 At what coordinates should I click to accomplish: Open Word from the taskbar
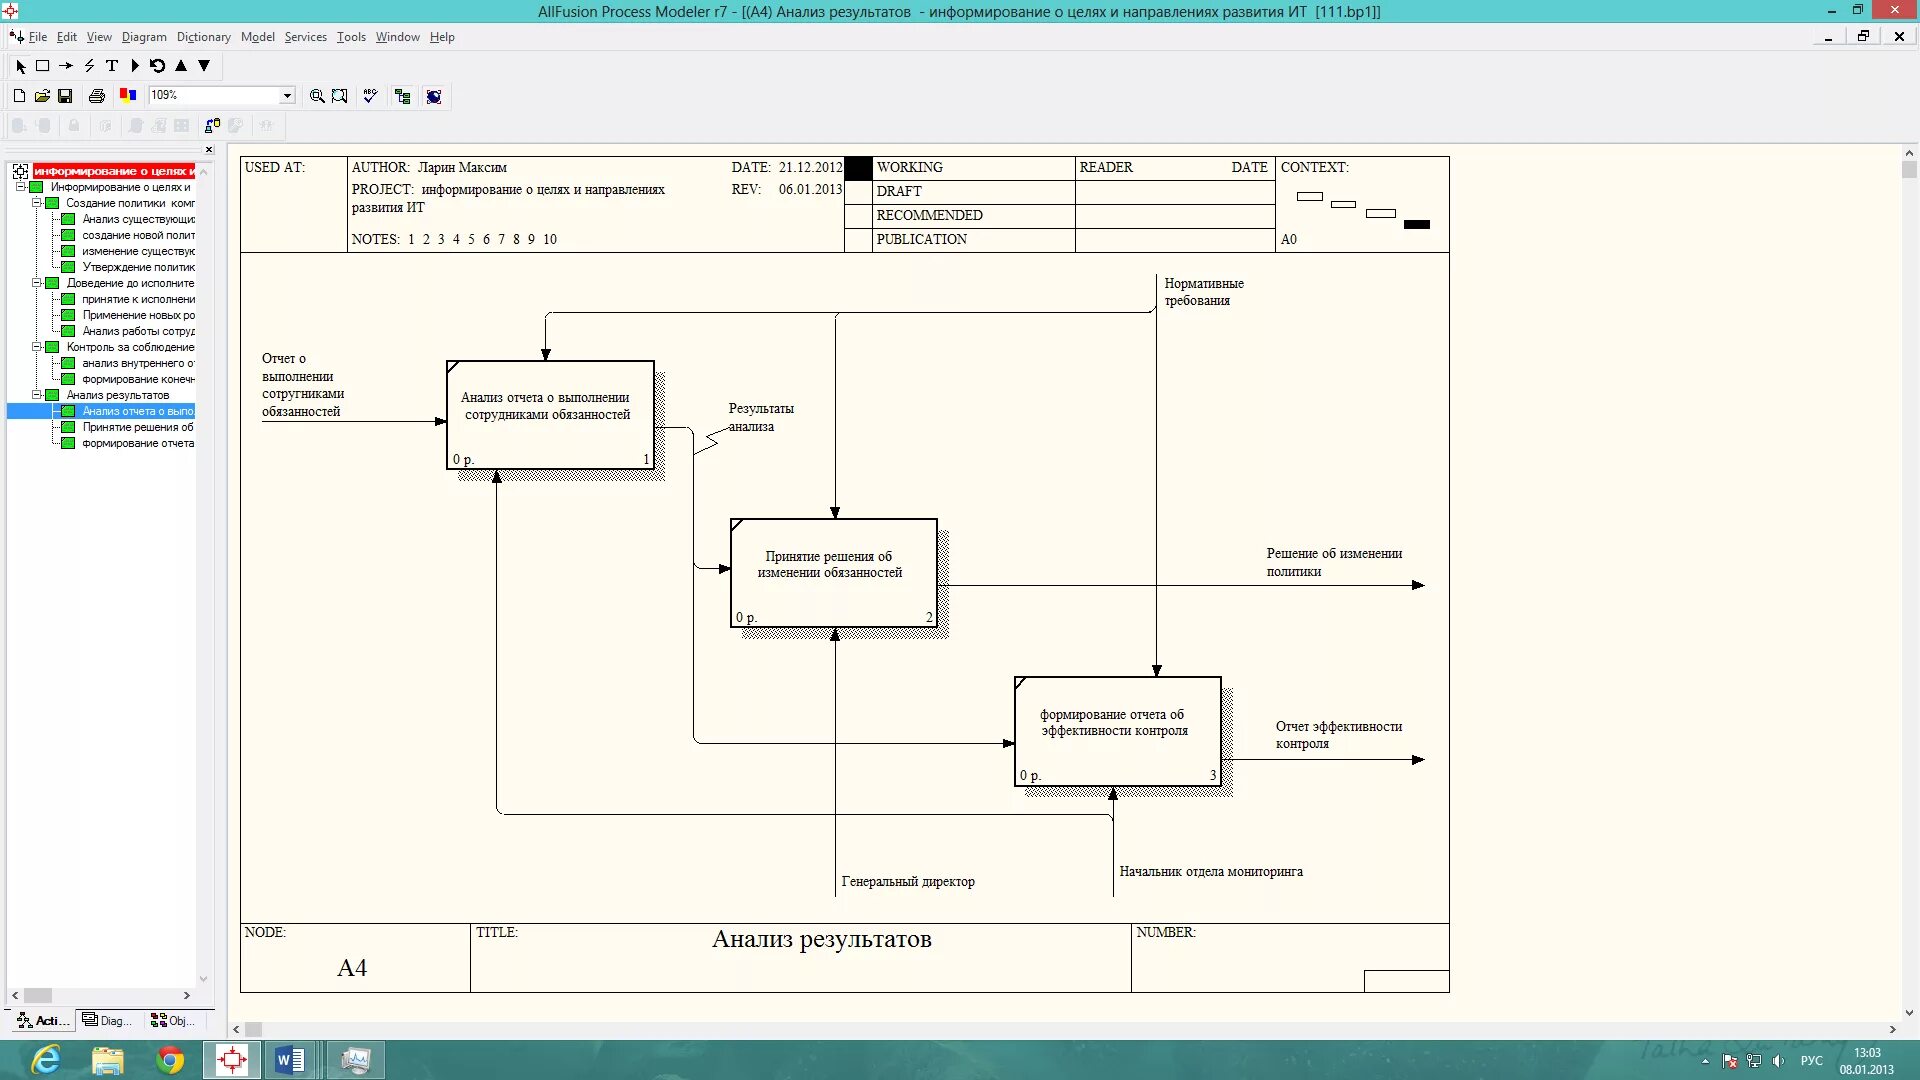[290, 1060]
